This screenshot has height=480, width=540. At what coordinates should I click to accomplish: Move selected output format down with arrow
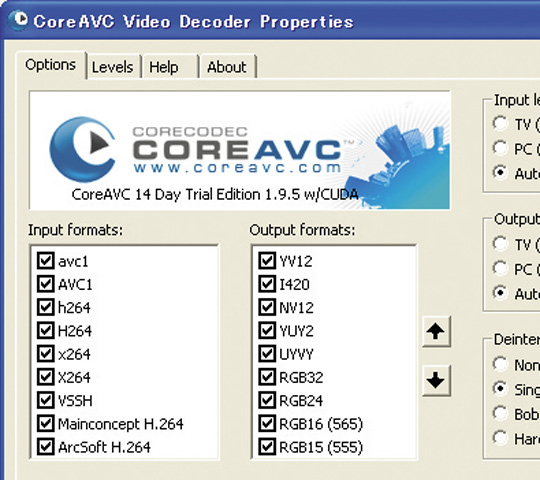pyautogui.click(x=436, y=380)
